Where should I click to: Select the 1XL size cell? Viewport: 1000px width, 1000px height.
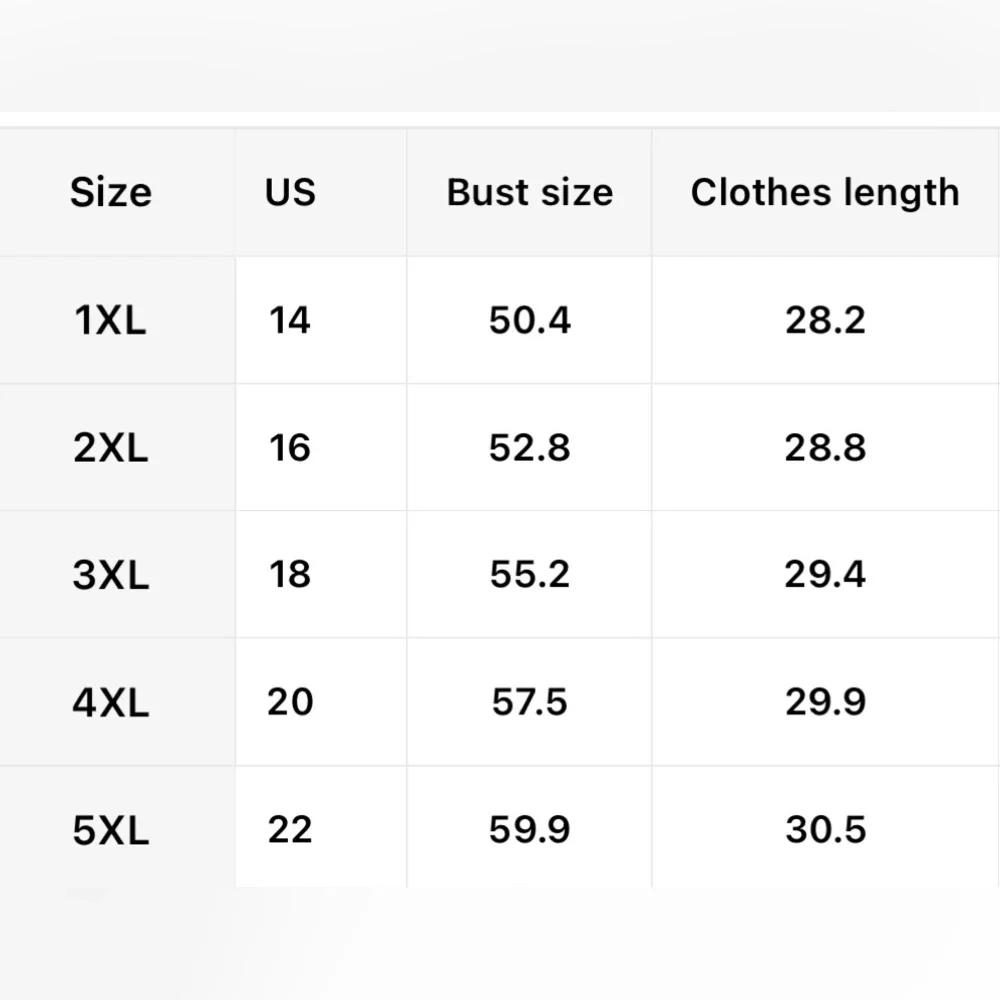(111, 321)
